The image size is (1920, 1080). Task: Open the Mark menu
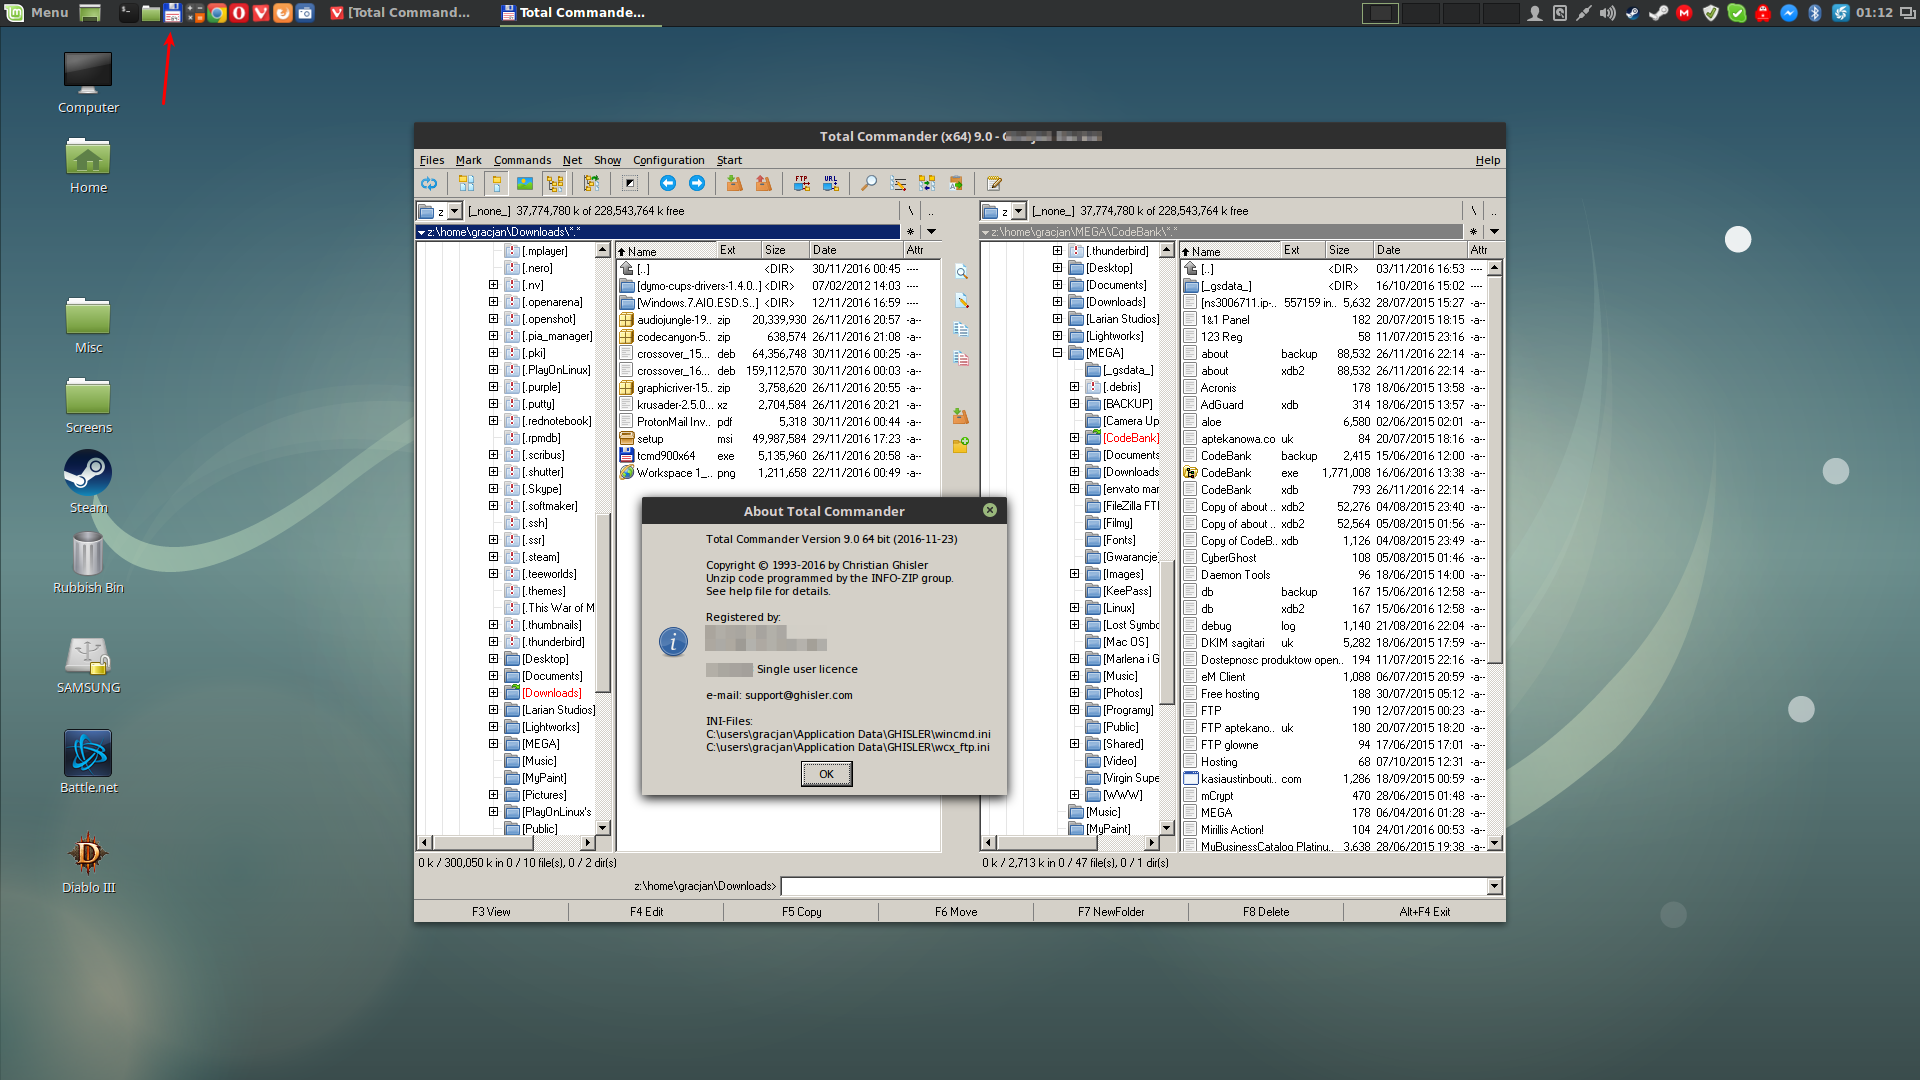pos(468,160)
